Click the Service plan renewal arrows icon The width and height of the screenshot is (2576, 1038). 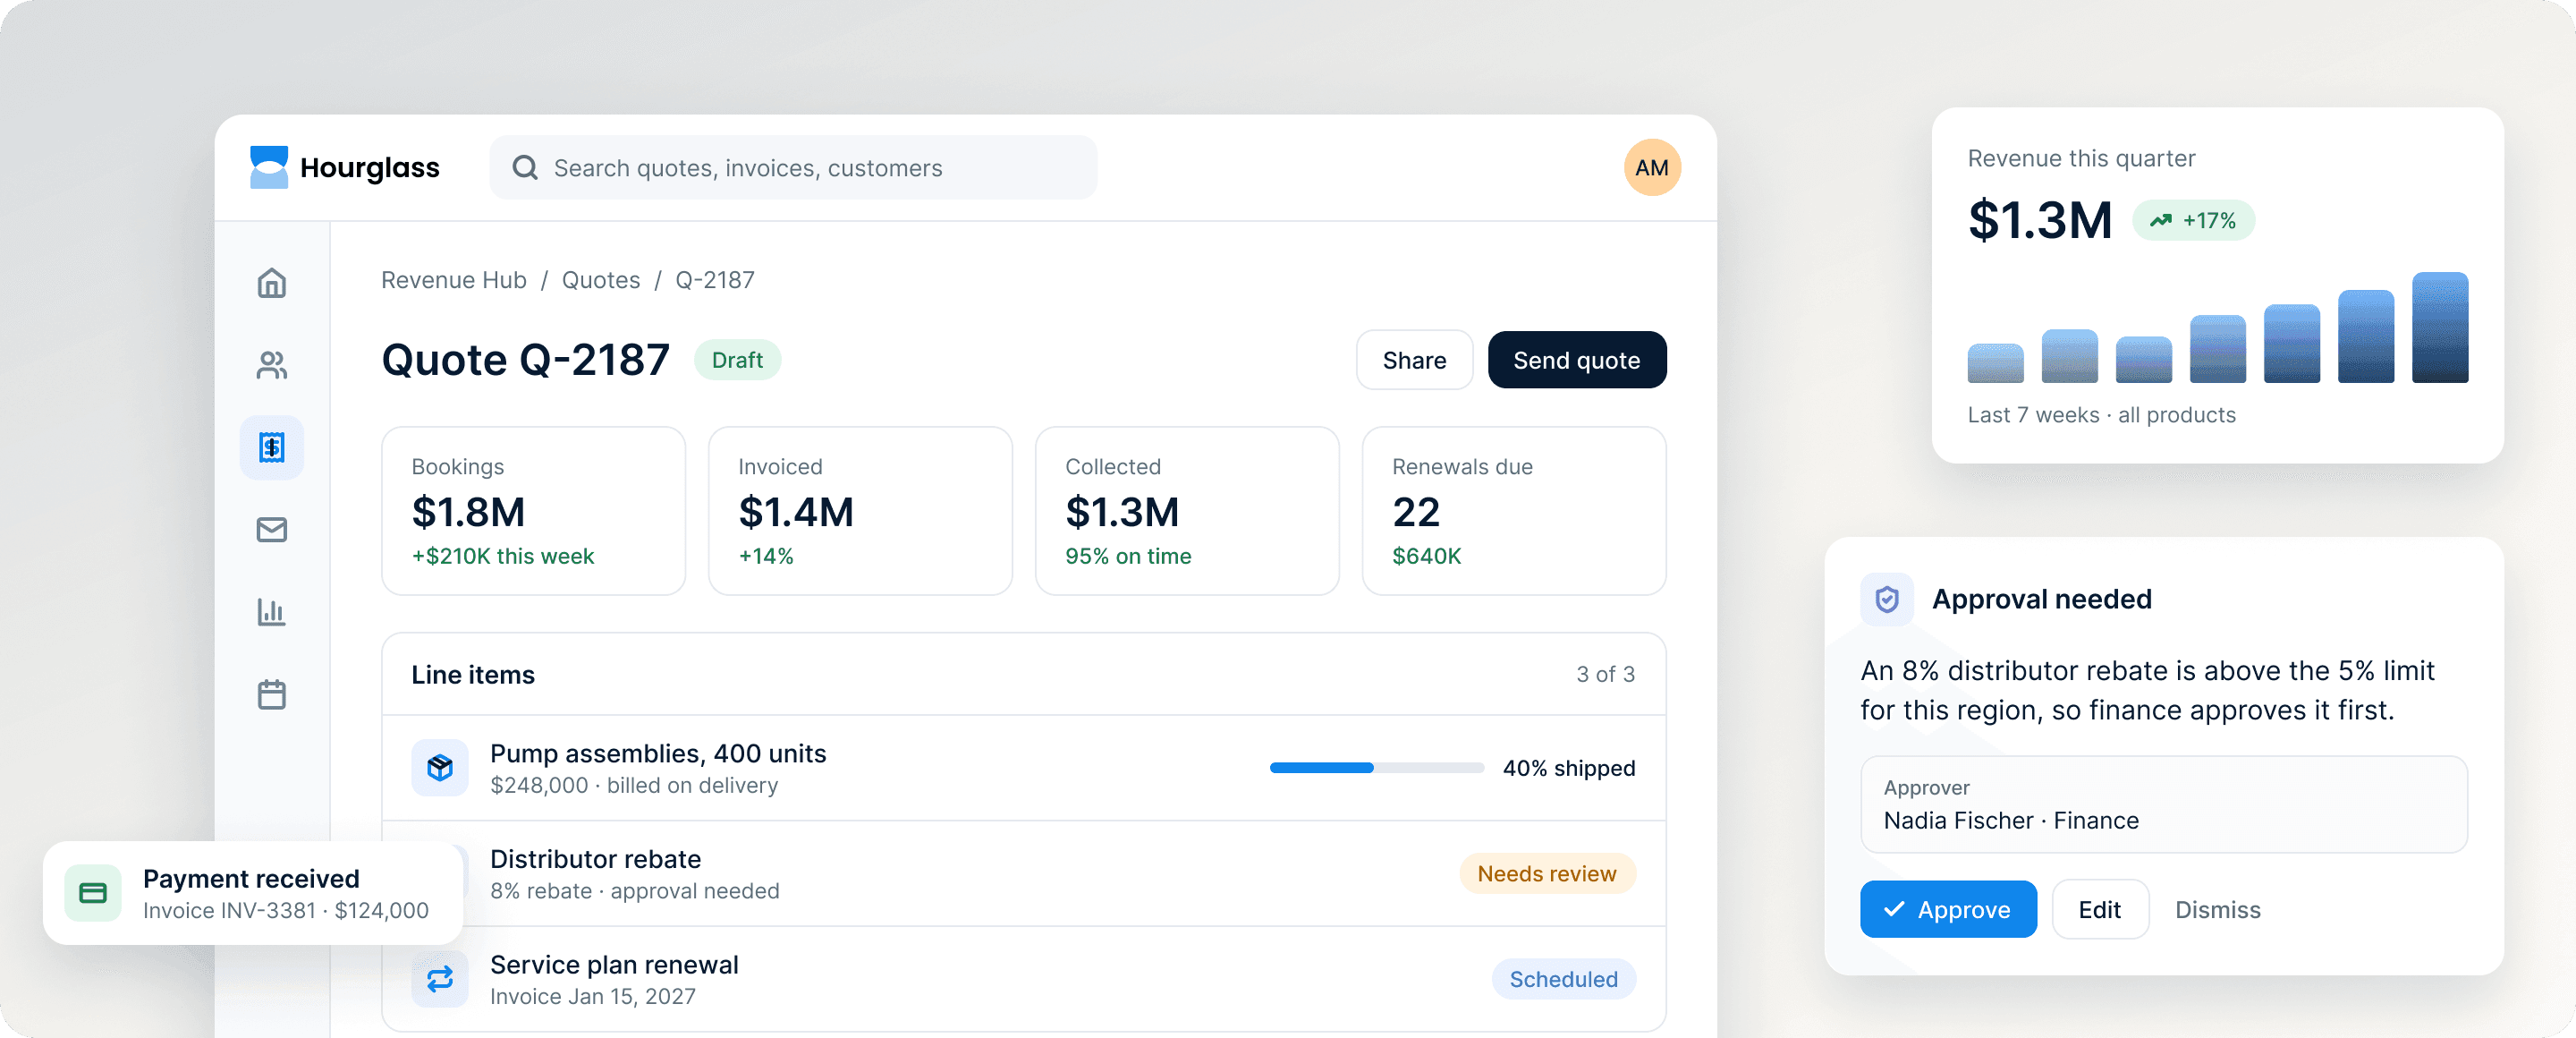point(440,979)
